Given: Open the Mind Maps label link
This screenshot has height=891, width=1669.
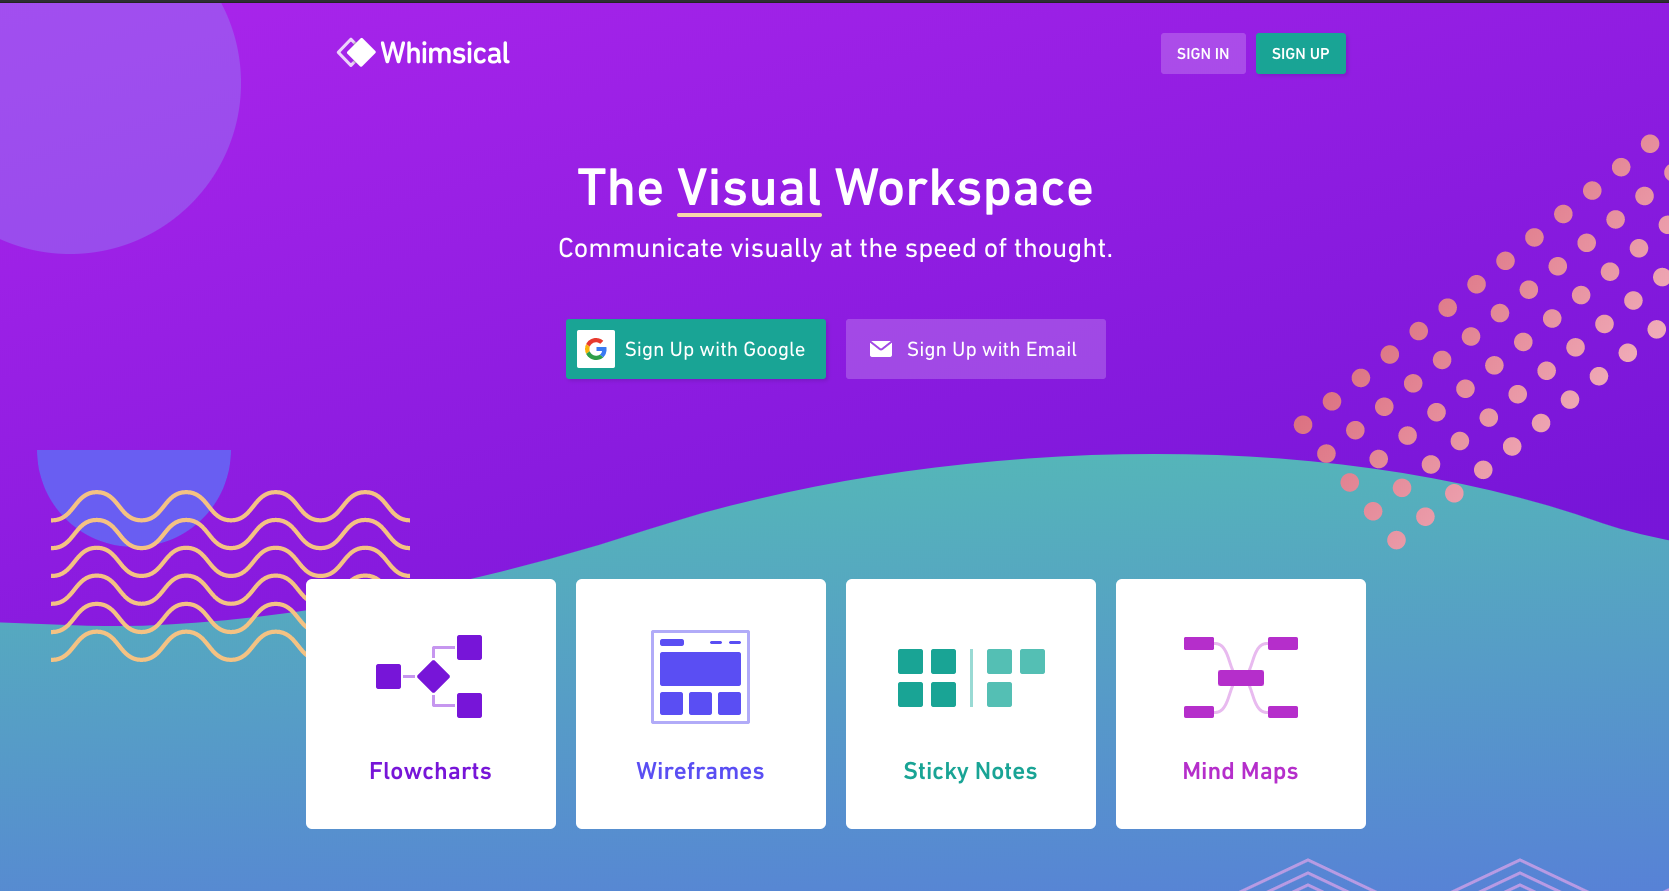Looking at the screenshot, I should click(x=1240, y=771).
